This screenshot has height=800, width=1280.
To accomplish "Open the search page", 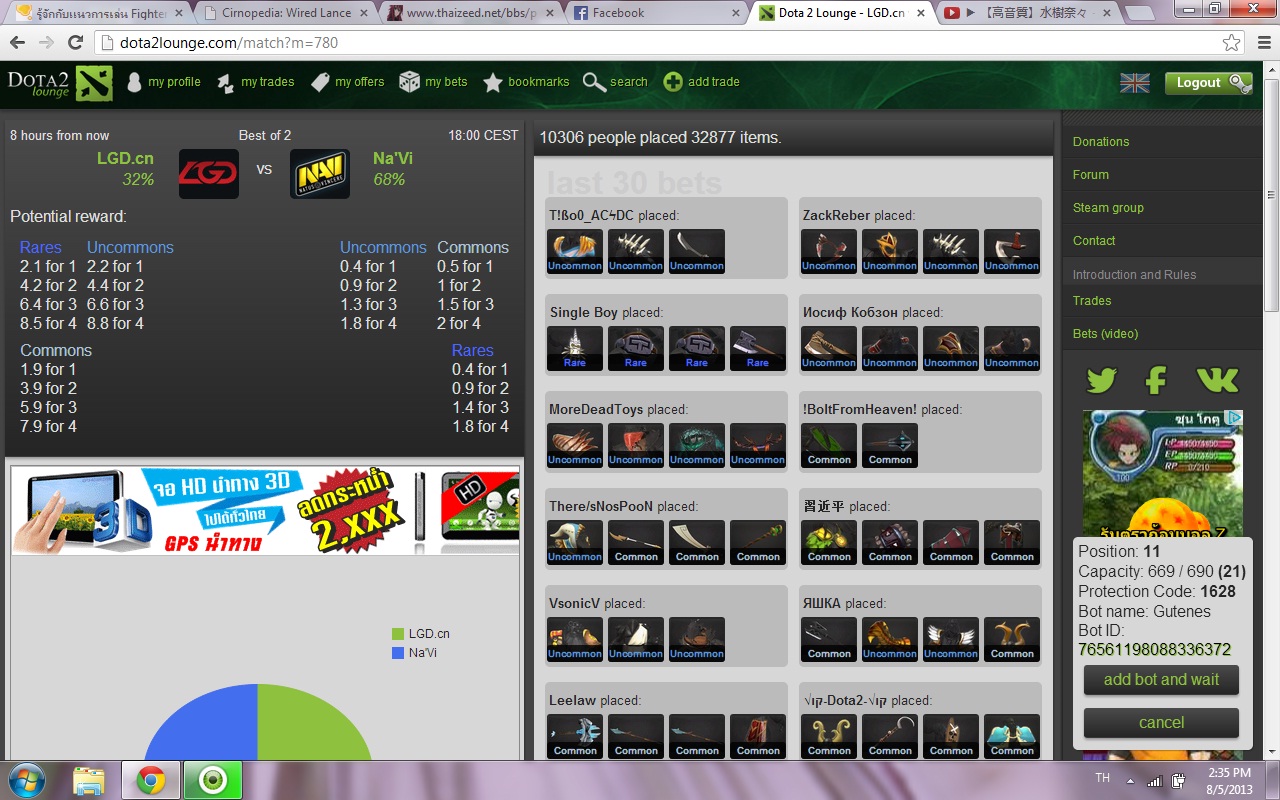I will 615,82.
